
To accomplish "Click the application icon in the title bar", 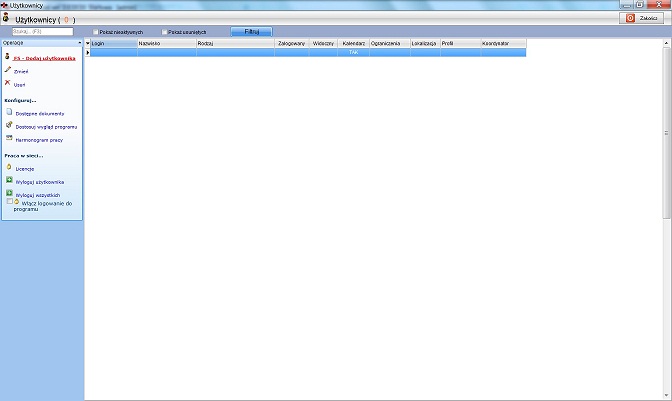I will point(4,5).
